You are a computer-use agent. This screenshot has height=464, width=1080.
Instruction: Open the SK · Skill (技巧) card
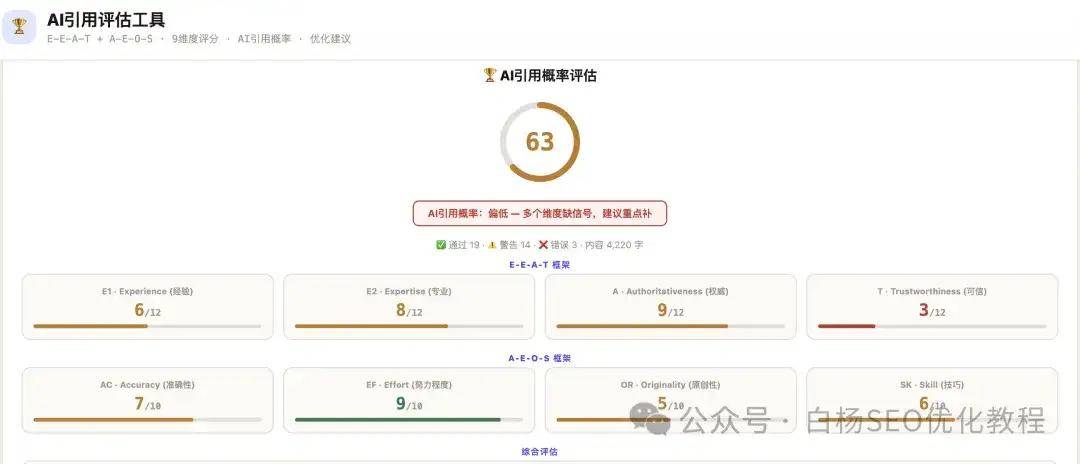pos(932,401)
